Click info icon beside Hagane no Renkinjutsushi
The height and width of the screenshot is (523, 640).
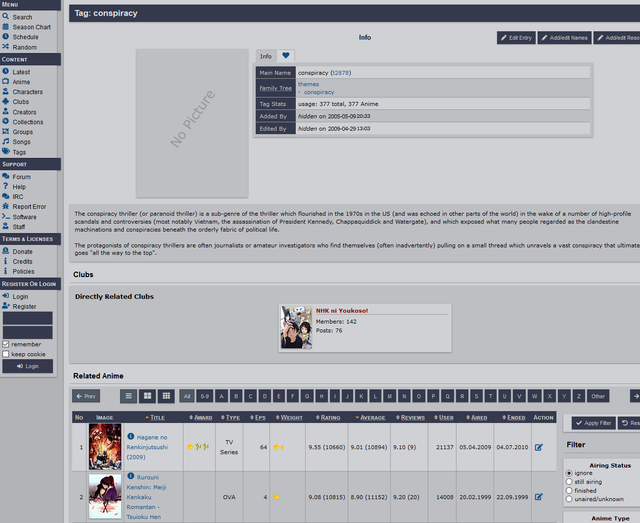pos(131,436)
